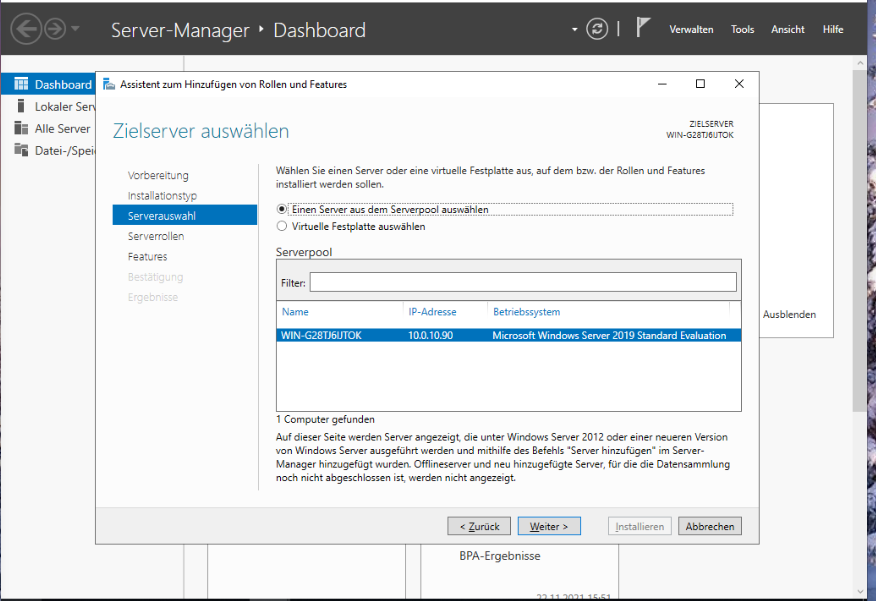Click the Alle Server sidebar icon
Image resolution: width=876 pixels, height=601 pixels.
(x=21, y=128)
